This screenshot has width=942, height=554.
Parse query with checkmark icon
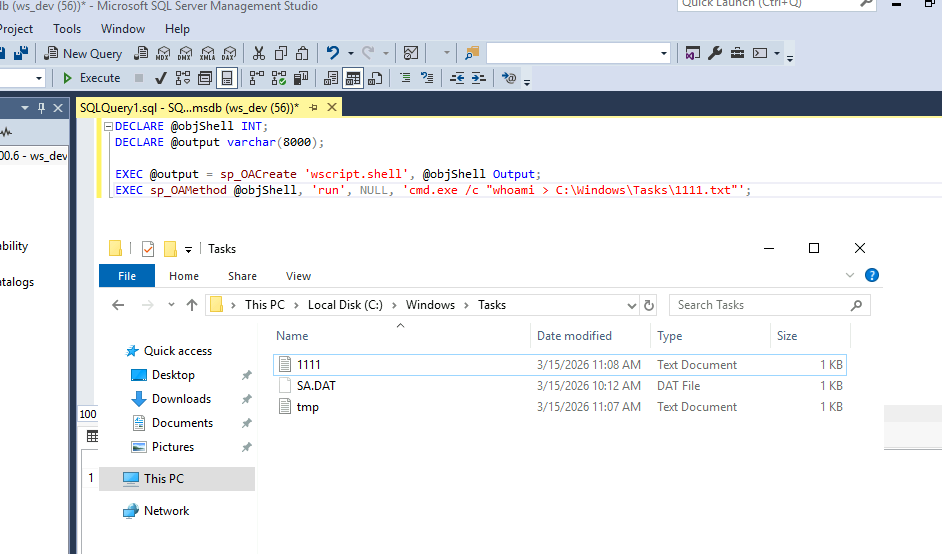pyautogui.click(x=160, y=78)
